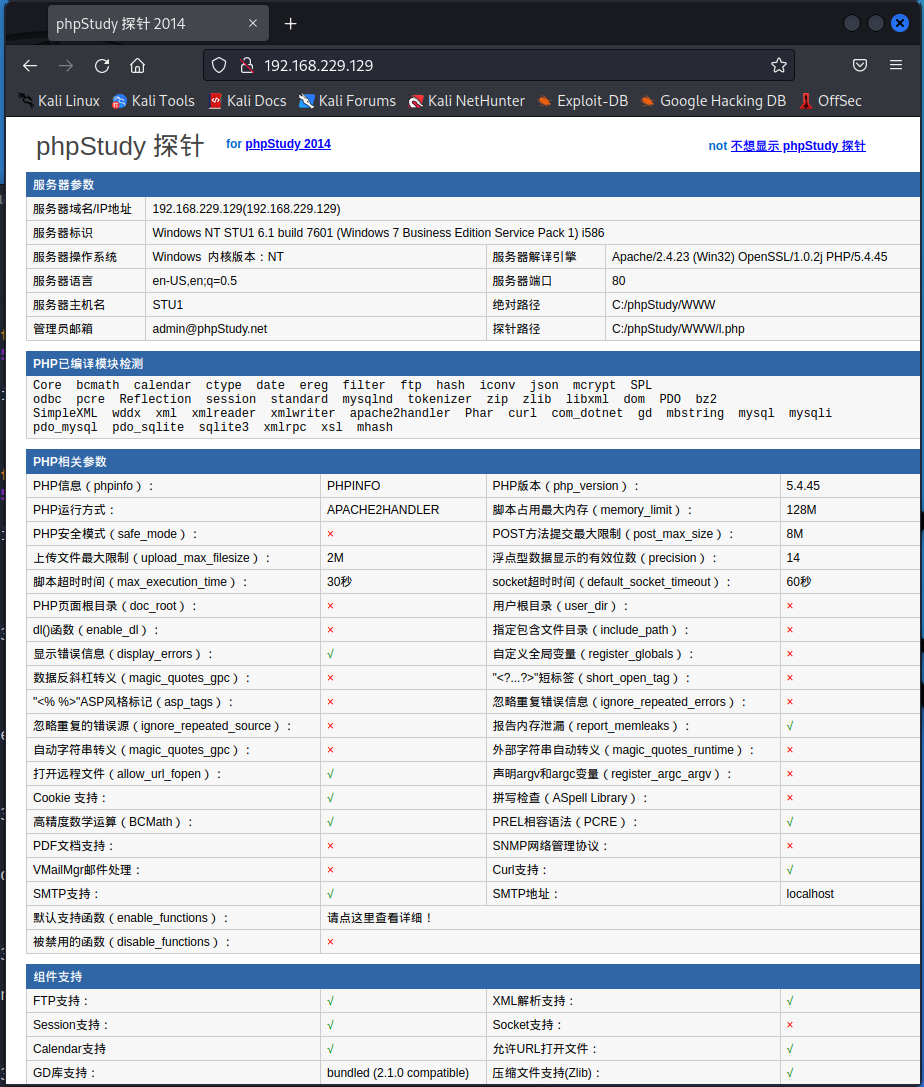Reload the page with the refresh icon
Screen dimensions: 924x1087
click(102, 65)
